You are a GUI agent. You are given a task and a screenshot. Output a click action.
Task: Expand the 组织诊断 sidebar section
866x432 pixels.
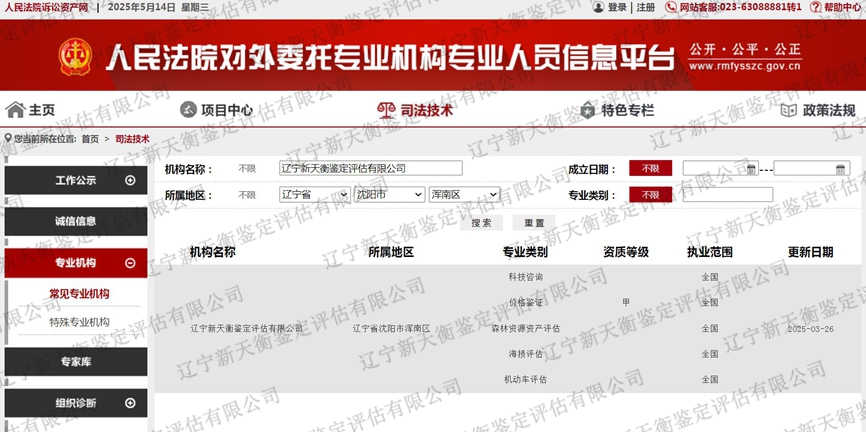(x=130, y=403)
